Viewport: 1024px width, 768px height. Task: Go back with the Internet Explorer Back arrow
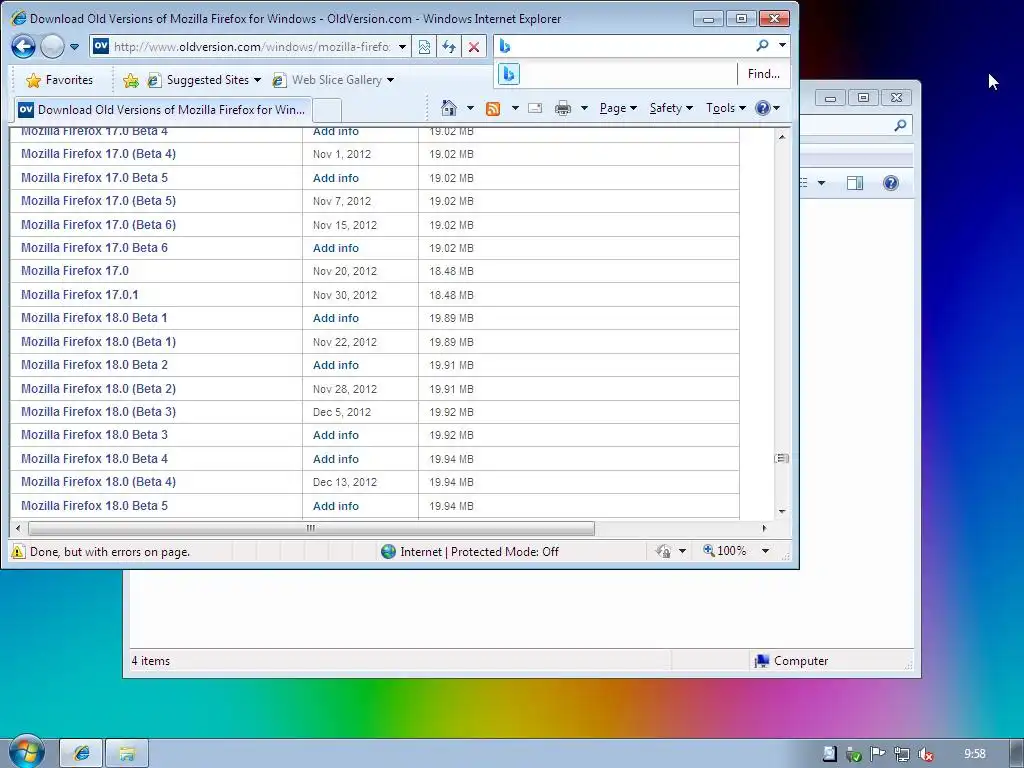[x=23, y=46]
